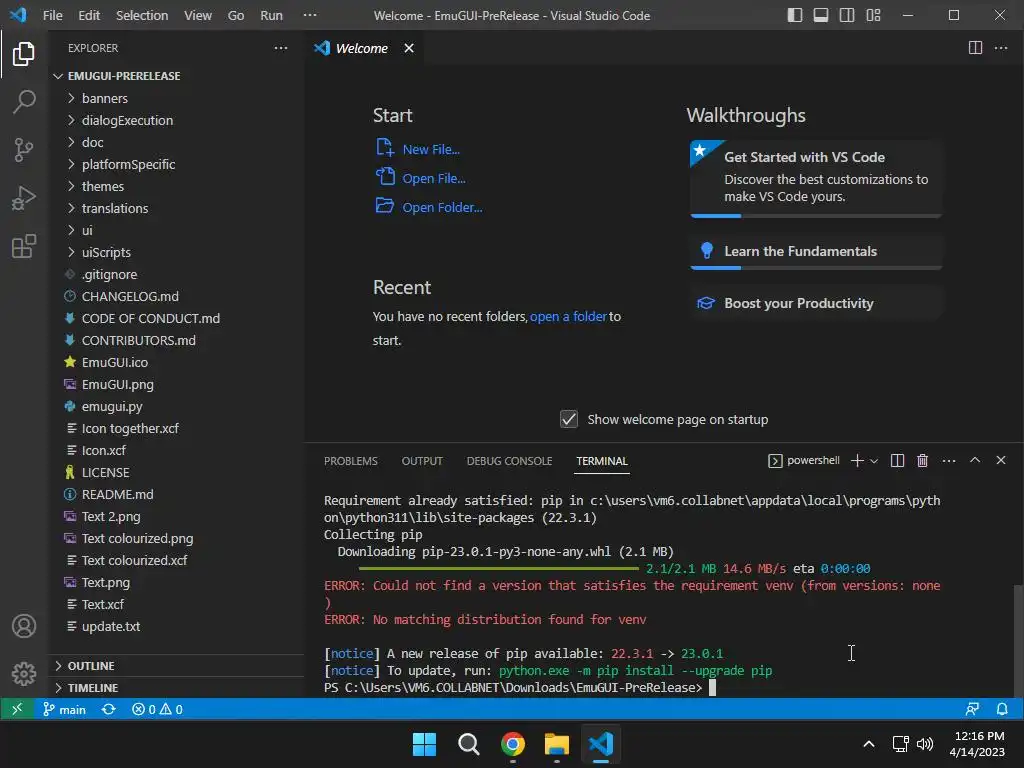Kill terminal with trash icon
1024x768 pixels.
(x=922, y=460)
